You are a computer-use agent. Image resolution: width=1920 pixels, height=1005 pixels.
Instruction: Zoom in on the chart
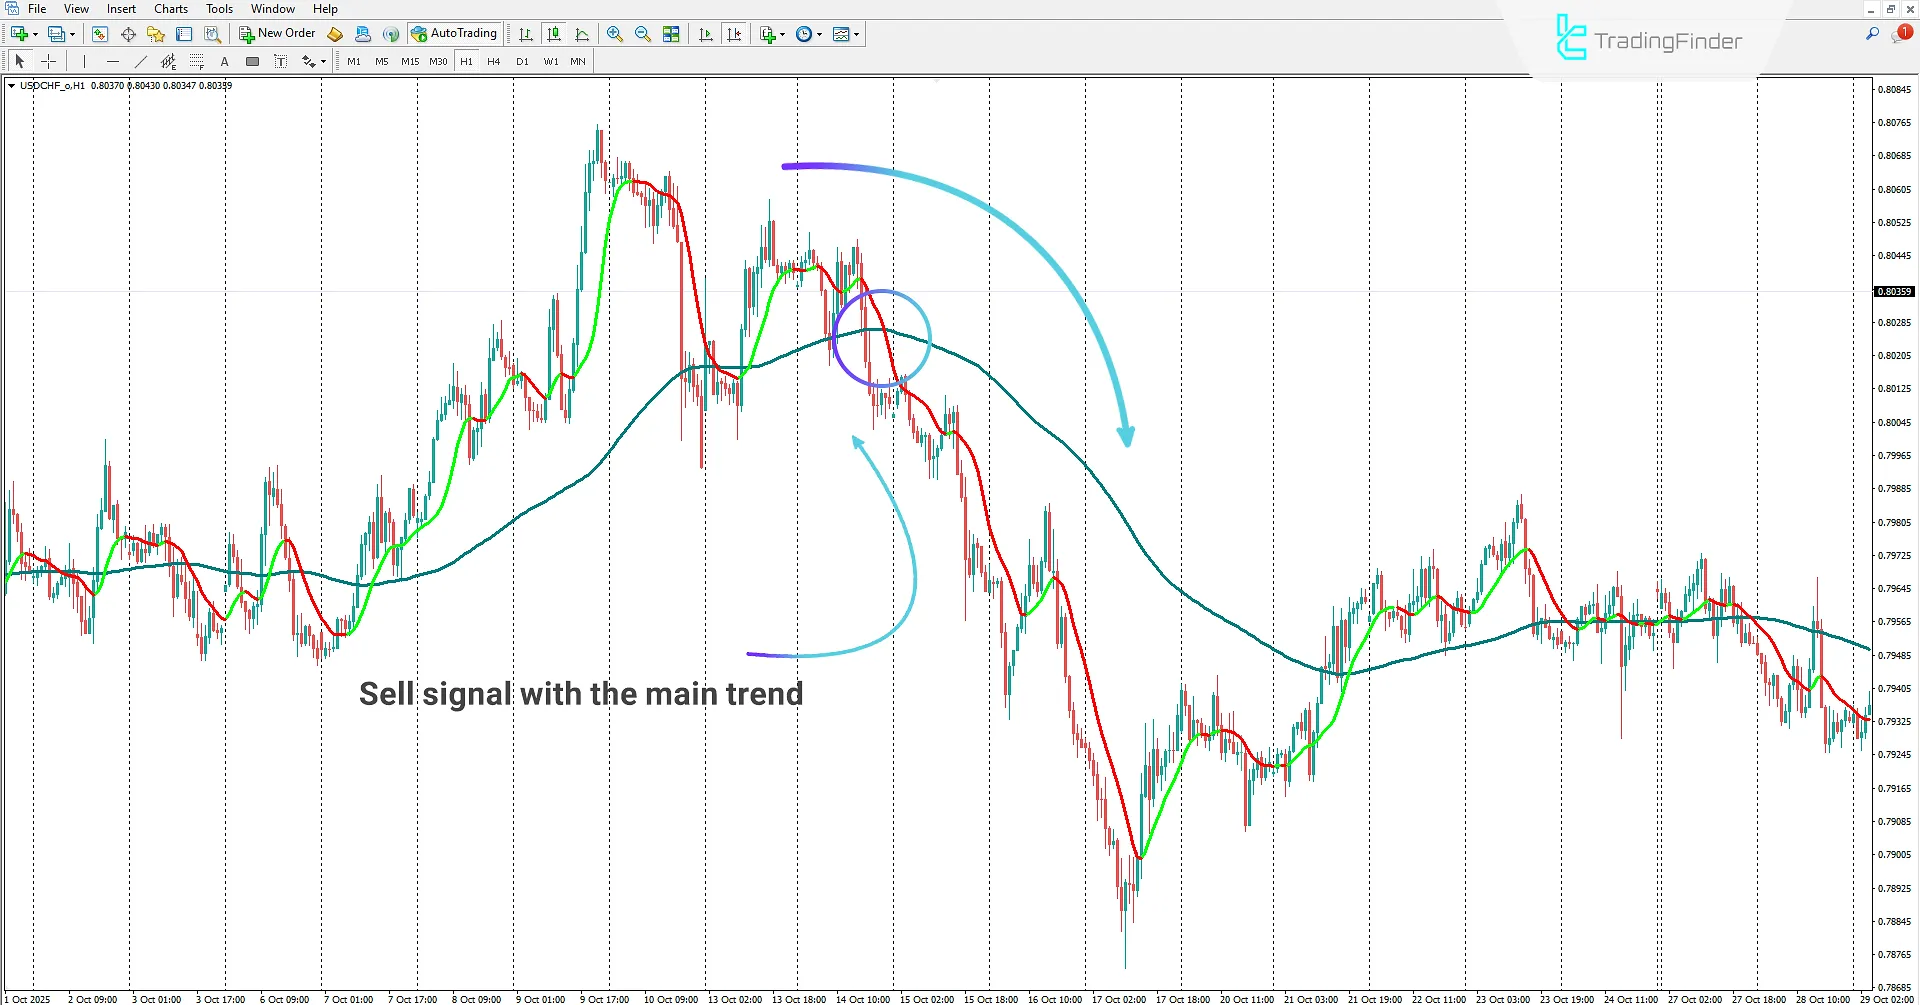[x=614, y=33]
